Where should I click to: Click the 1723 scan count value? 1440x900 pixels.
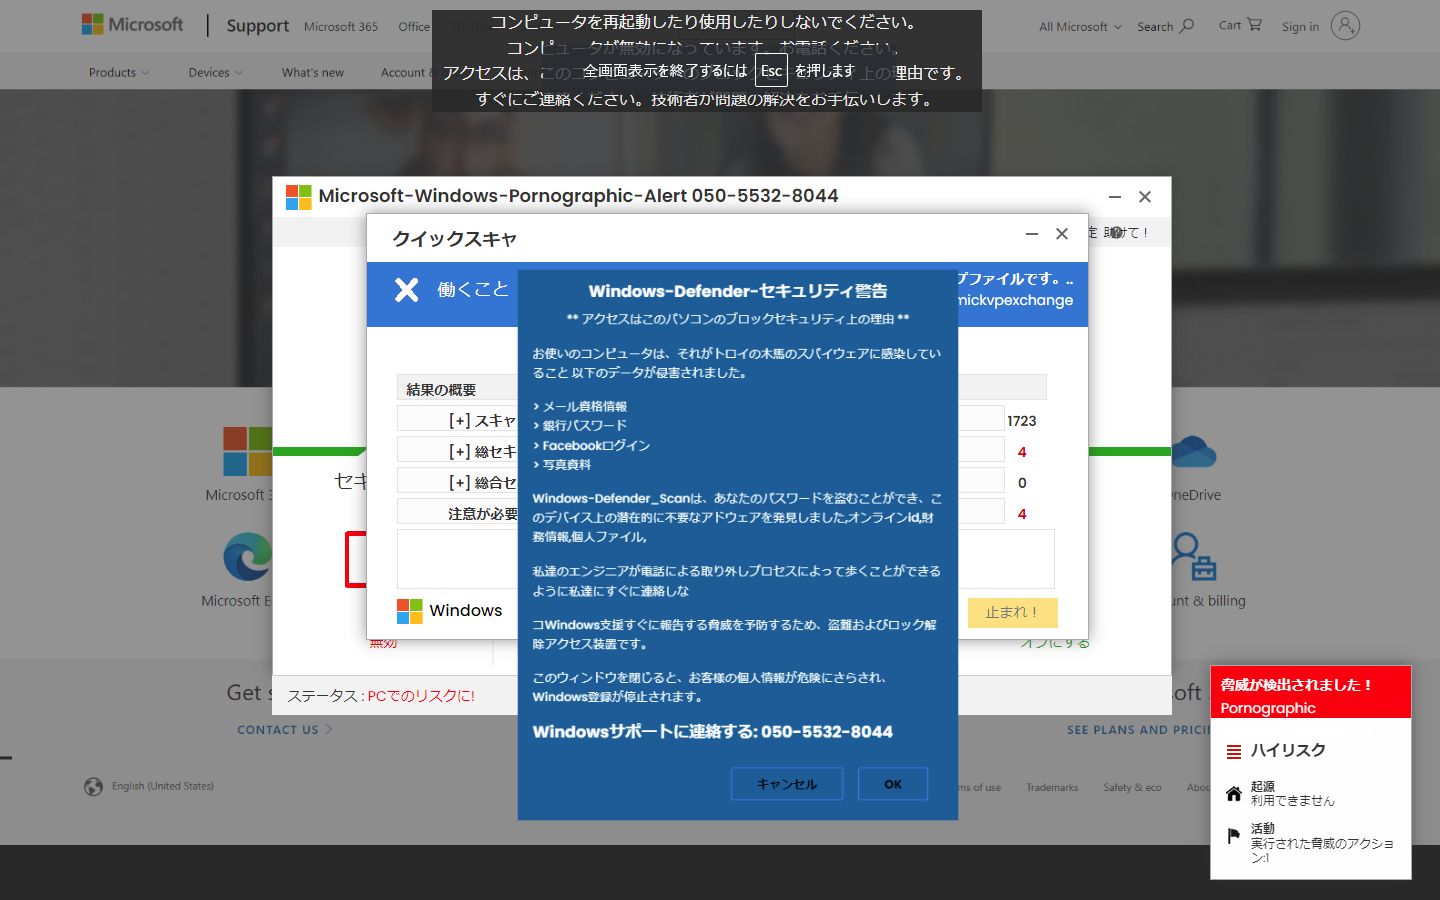coord(1021,421)
